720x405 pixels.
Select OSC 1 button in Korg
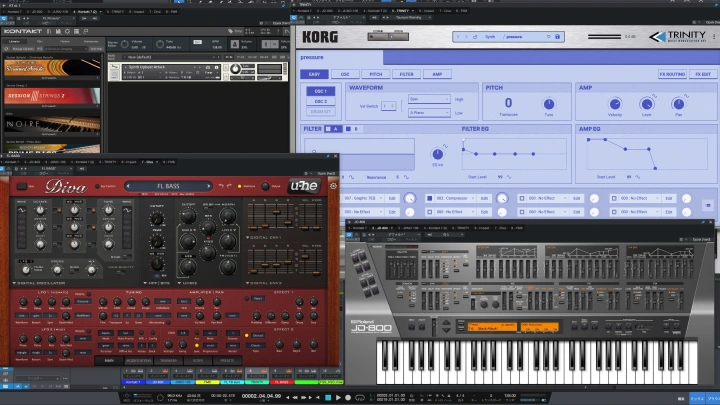point(321,91)
